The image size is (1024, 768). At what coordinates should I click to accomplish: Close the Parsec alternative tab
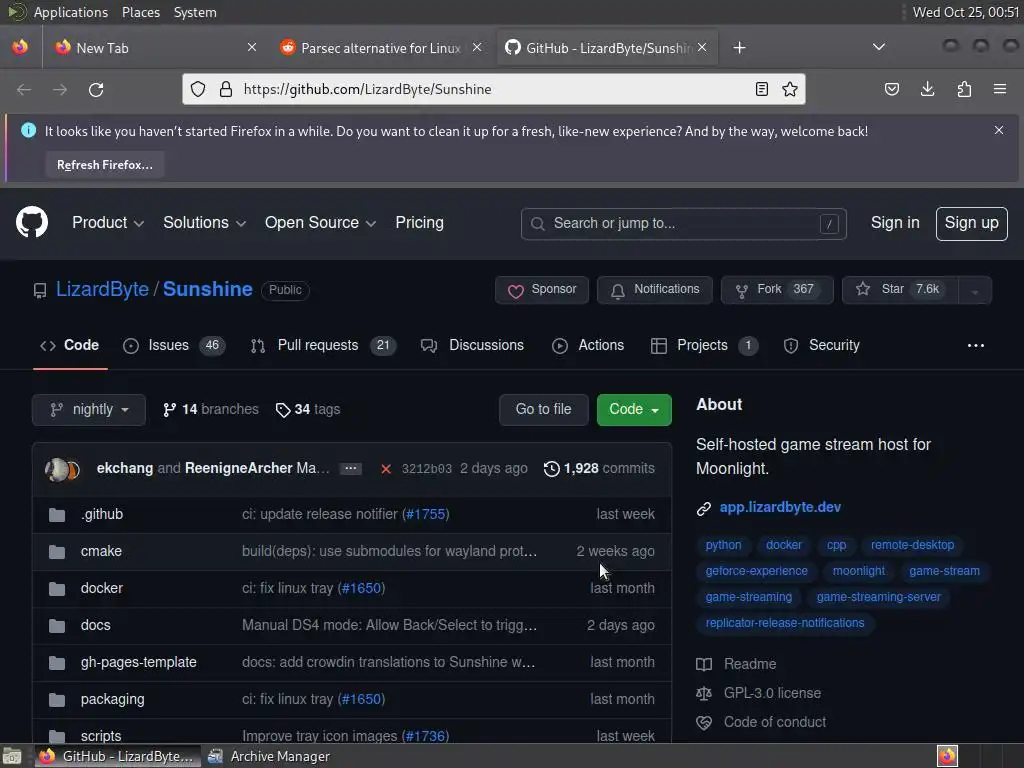477,48
